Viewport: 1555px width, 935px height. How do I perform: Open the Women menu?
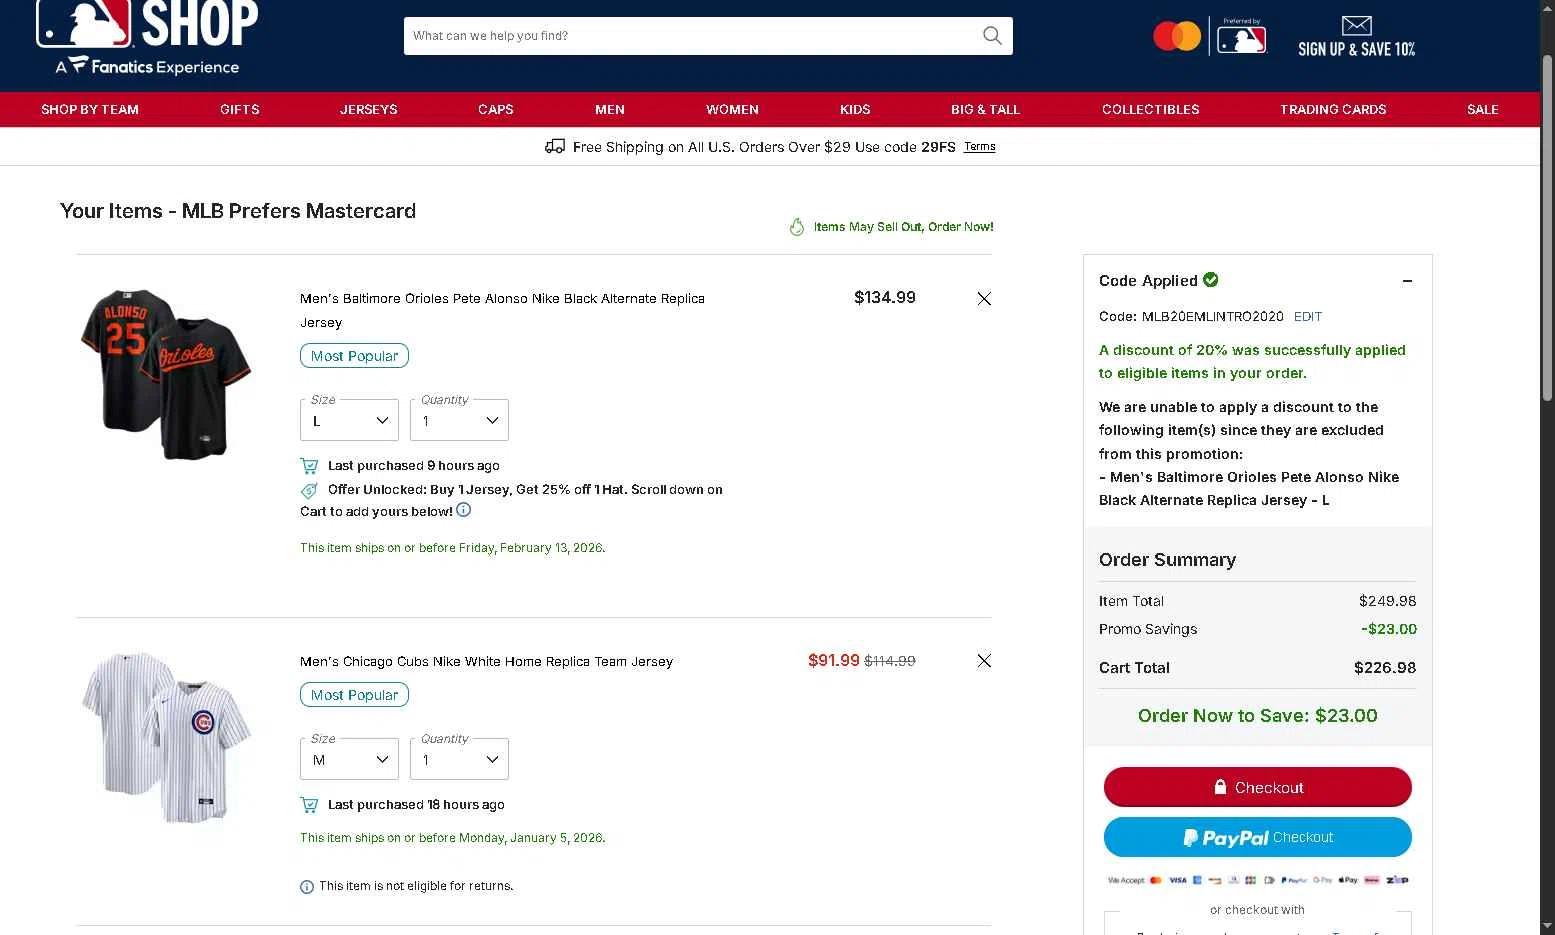pos(732,109)
